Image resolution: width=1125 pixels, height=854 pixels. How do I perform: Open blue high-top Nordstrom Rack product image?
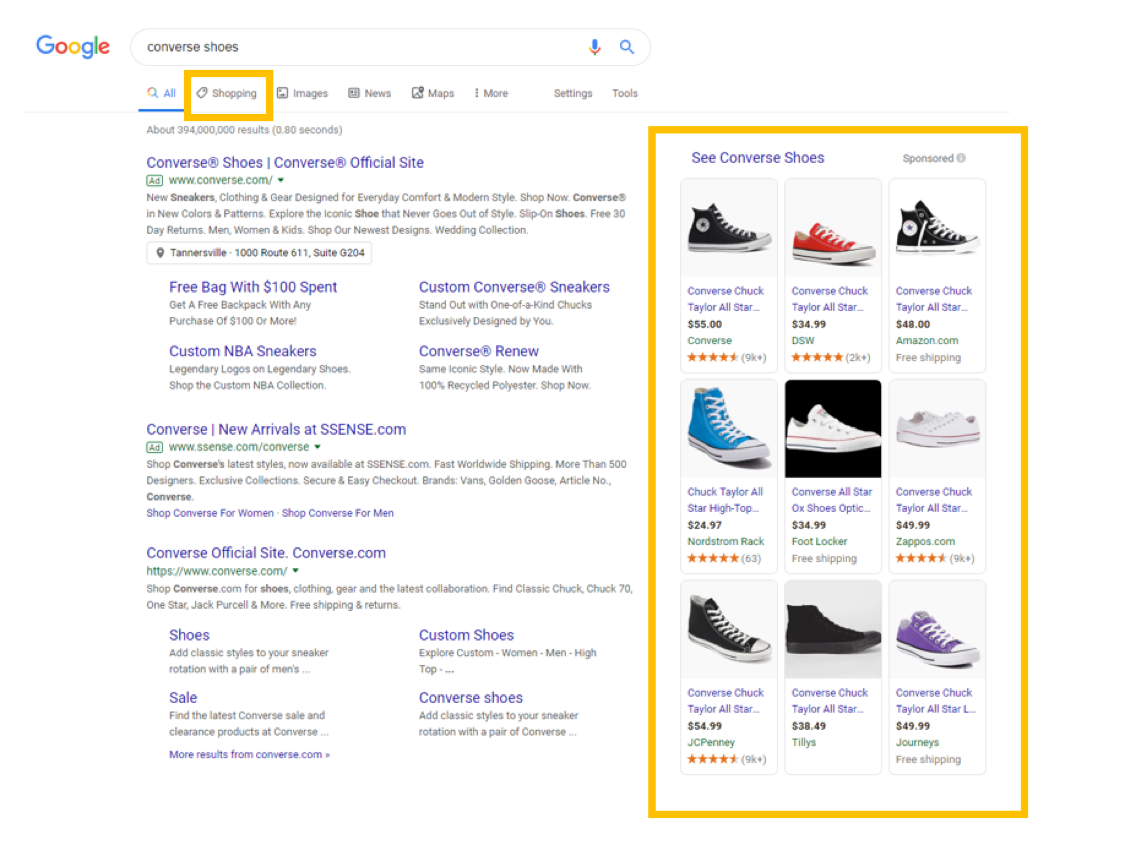(728, 429)
